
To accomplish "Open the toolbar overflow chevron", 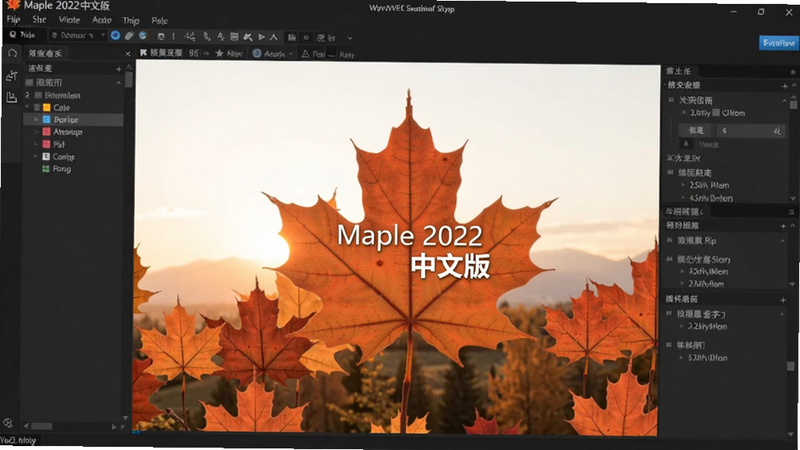I will point(349,38).
